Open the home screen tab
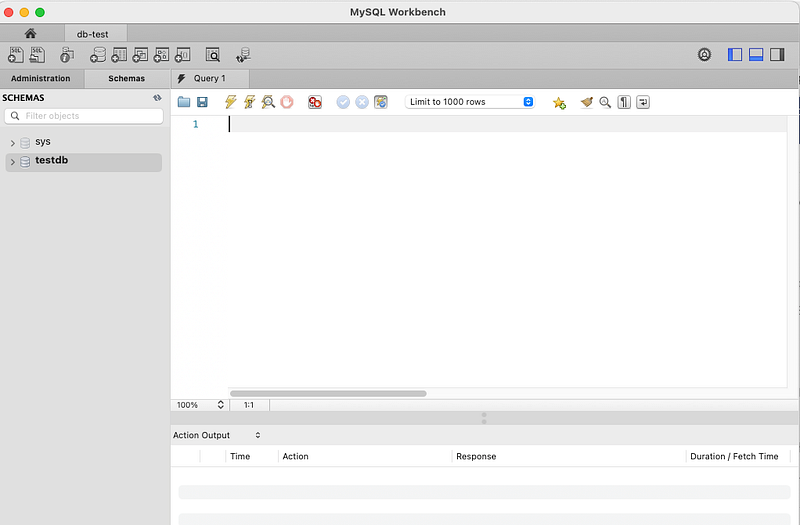800x525 pixels. 31,34
